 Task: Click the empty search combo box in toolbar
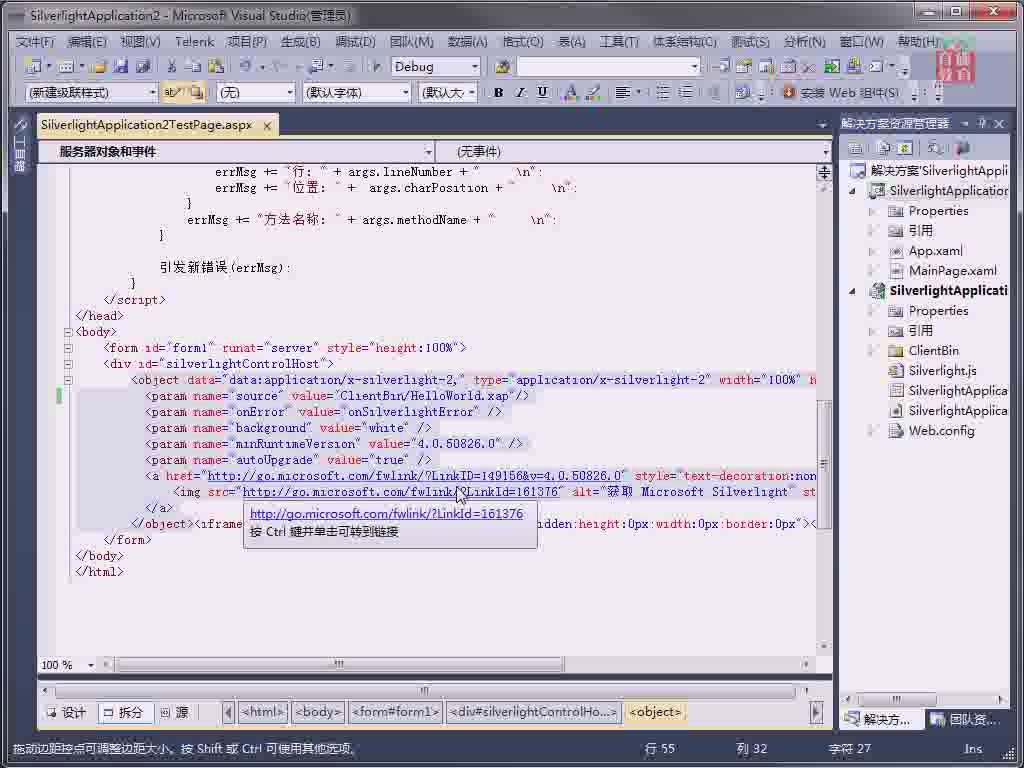pos(608,67)
